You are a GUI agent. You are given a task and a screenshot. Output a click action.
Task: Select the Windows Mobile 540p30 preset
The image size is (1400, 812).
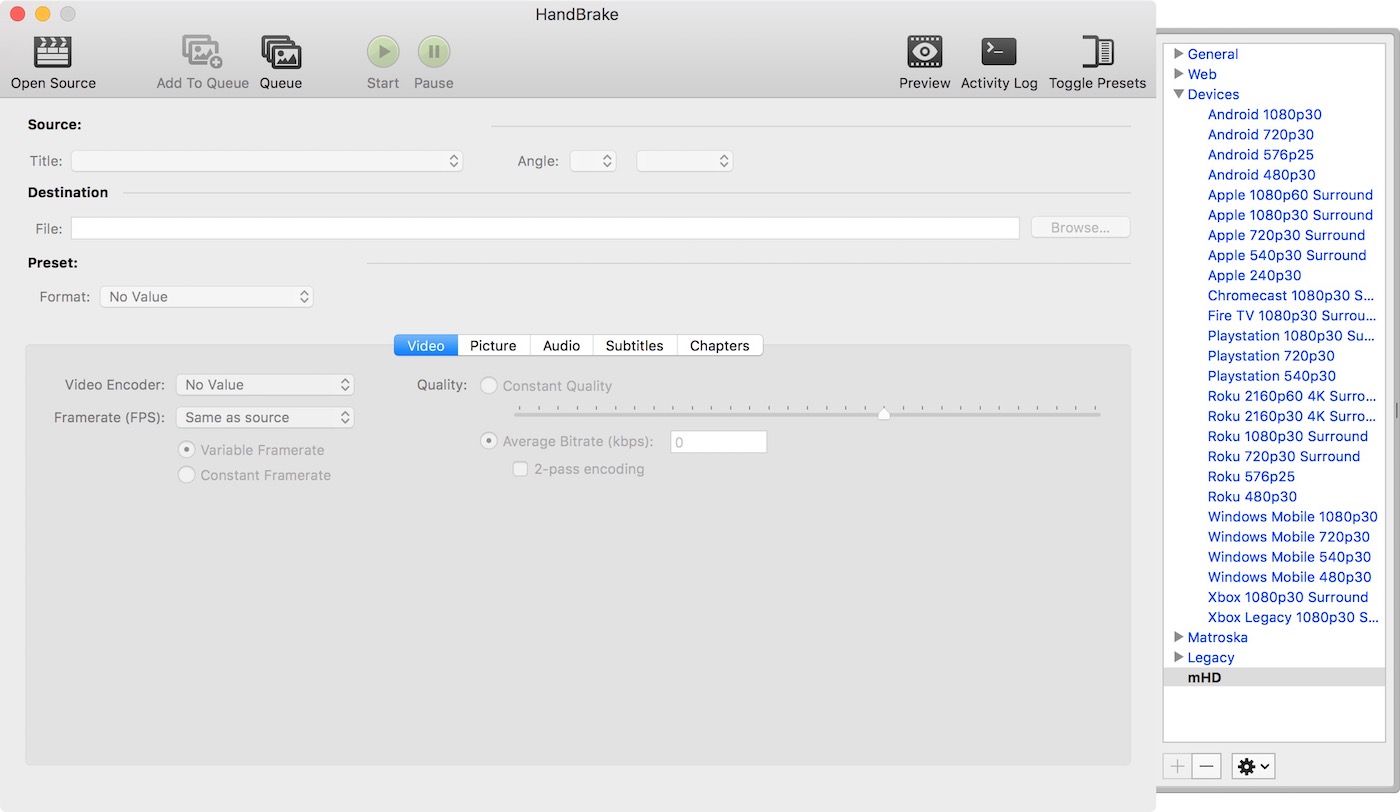tap(1289, 557)
